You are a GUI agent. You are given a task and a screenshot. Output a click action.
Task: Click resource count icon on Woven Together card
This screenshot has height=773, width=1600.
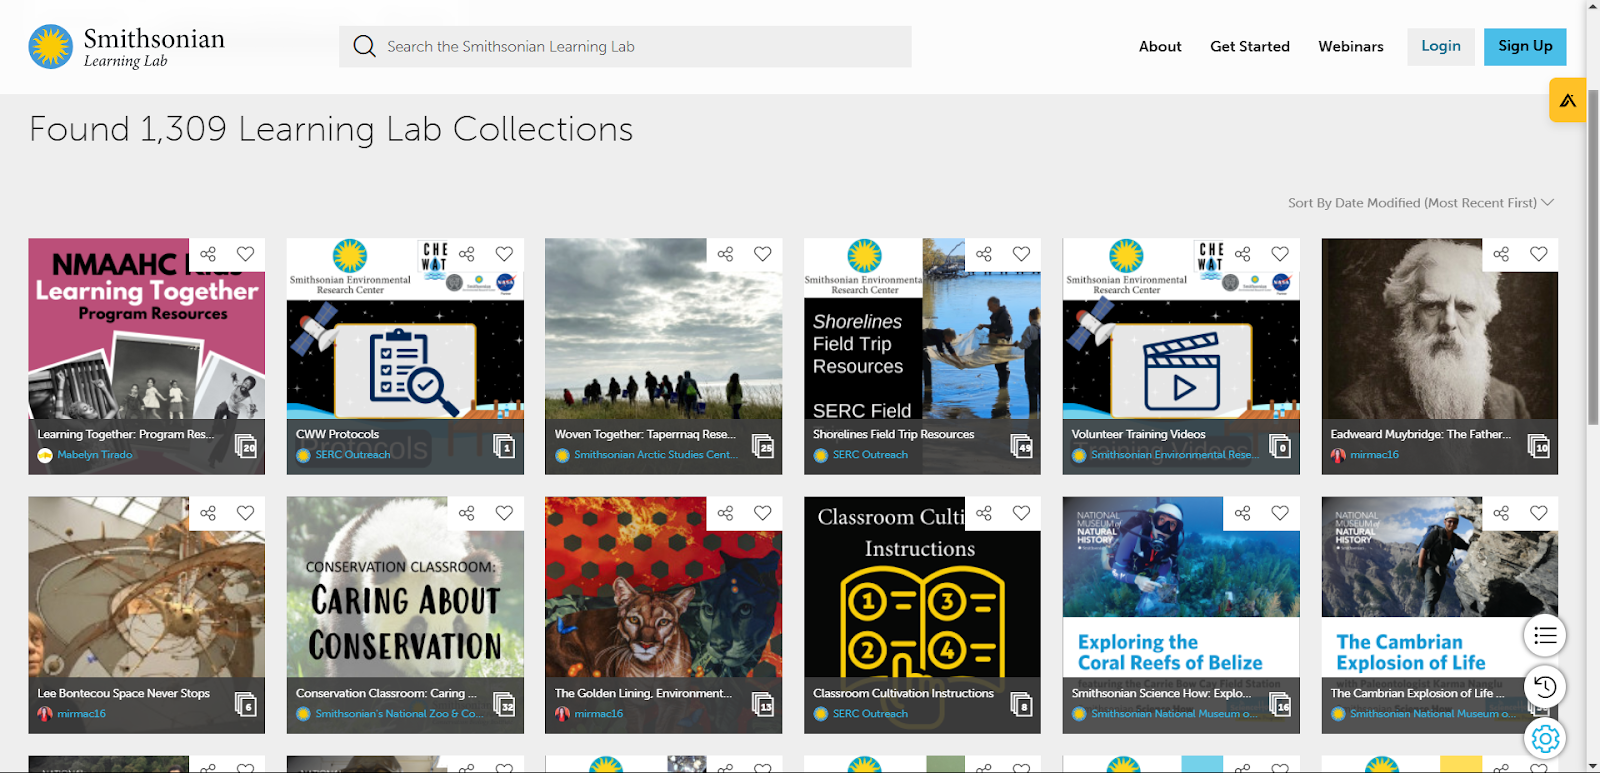[x=763, y=446]
